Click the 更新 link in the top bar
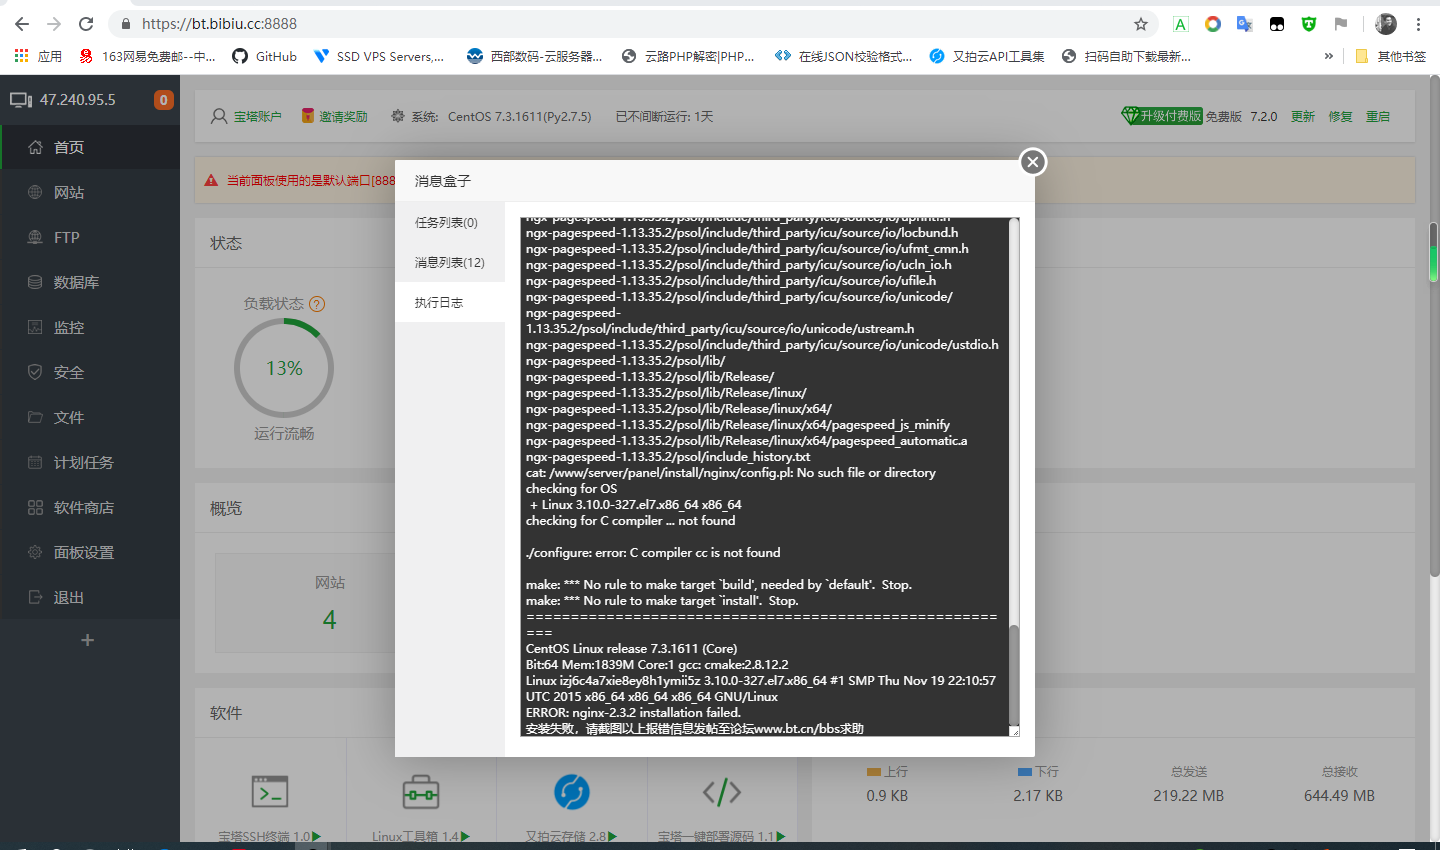 pos(1303,117)
